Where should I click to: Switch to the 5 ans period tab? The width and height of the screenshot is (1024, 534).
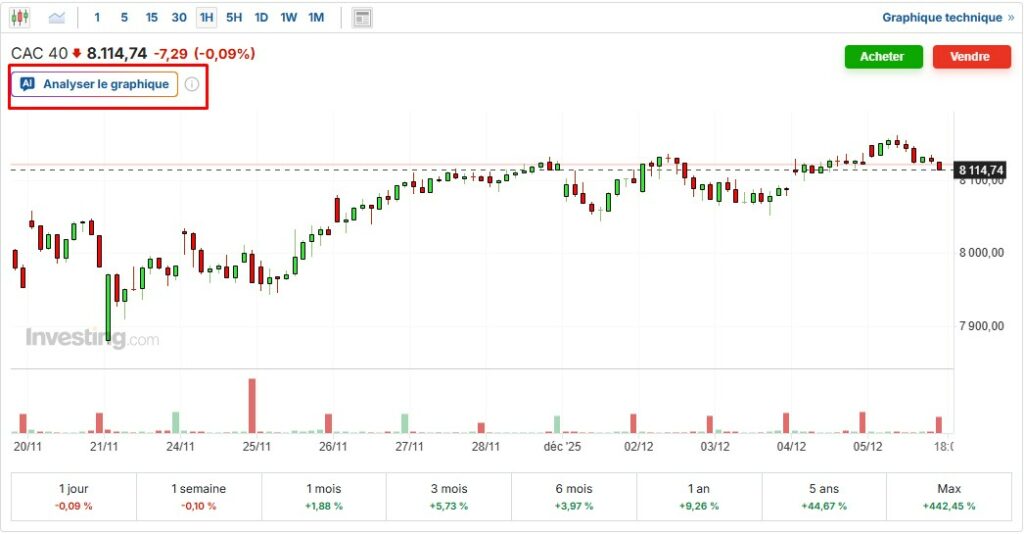824,496
